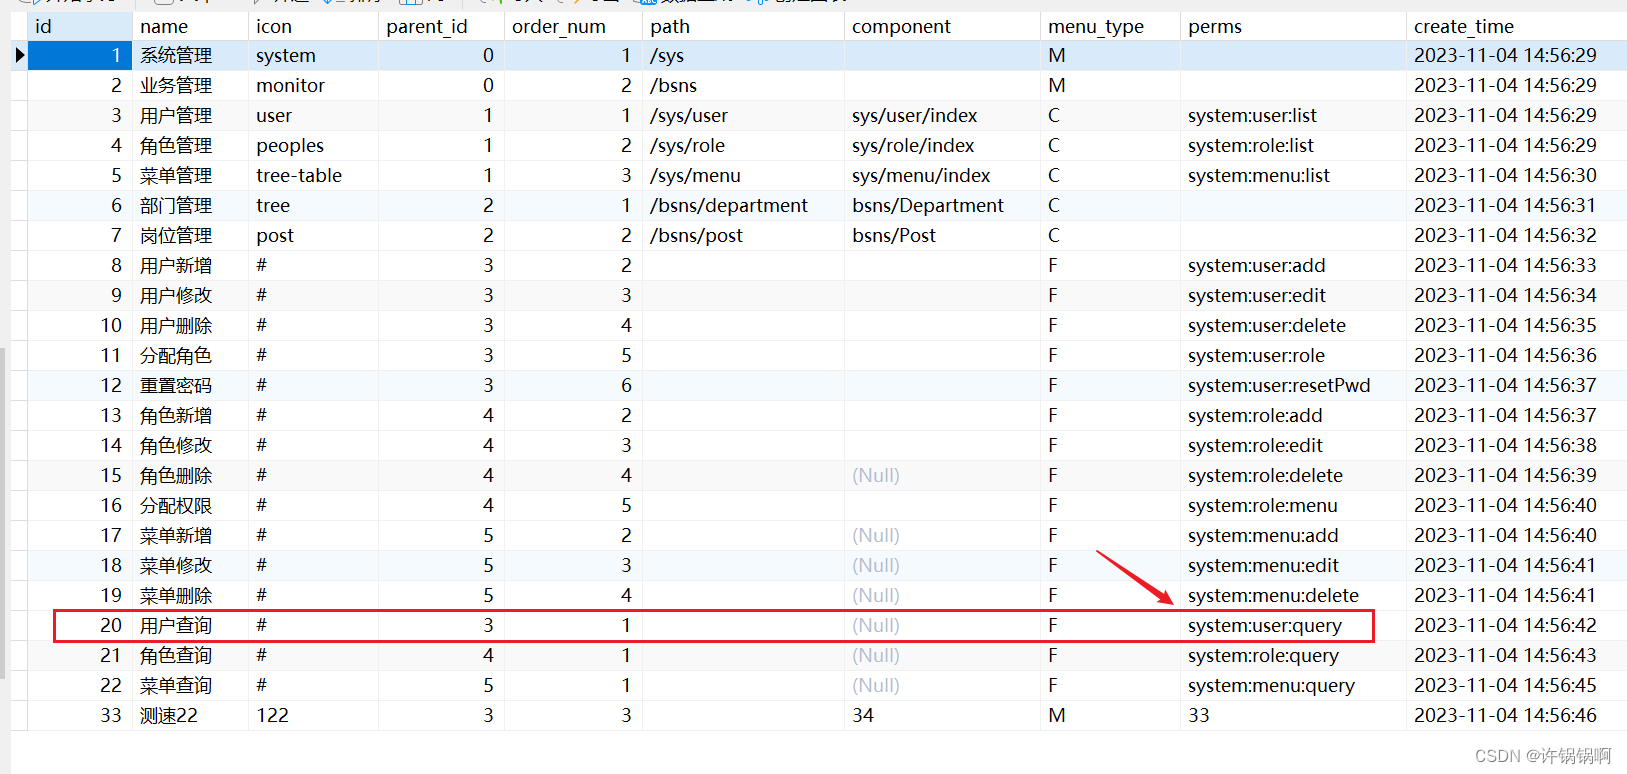The image size is (1627, 774).
Task: Select the perms column header
Action: 1293,26
